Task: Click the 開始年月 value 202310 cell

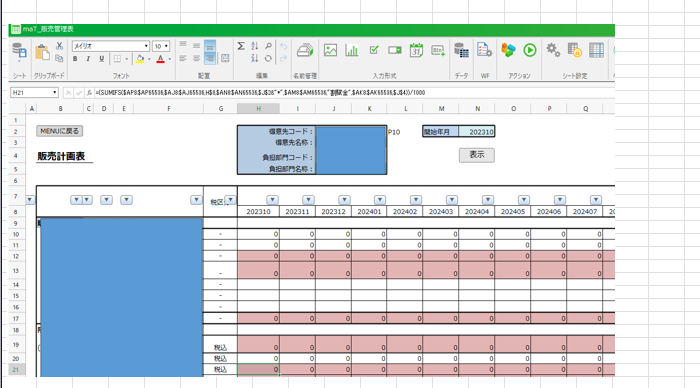Action: tap(477, 132)
